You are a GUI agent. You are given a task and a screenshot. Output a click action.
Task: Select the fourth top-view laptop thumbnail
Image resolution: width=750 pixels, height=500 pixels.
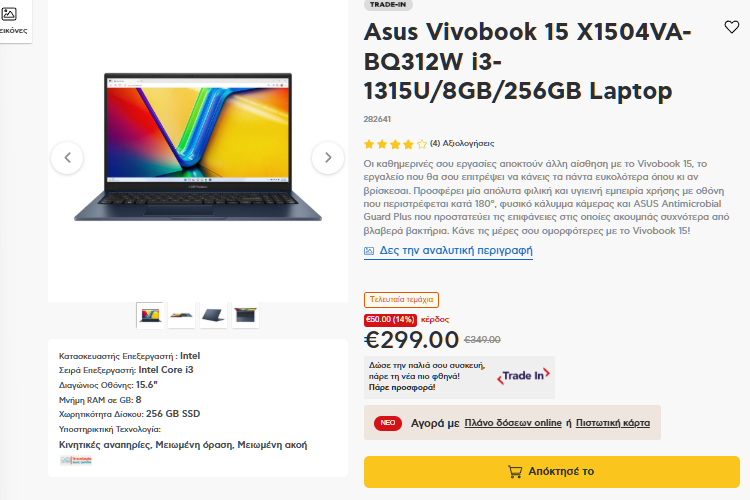coord(245,315)
